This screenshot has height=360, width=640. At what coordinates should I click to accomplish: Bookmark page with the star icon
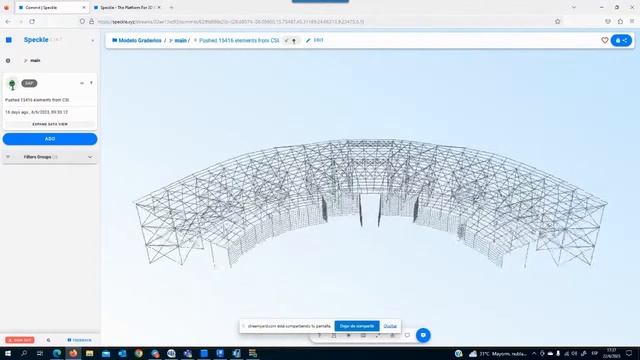[x=558, y=21]
